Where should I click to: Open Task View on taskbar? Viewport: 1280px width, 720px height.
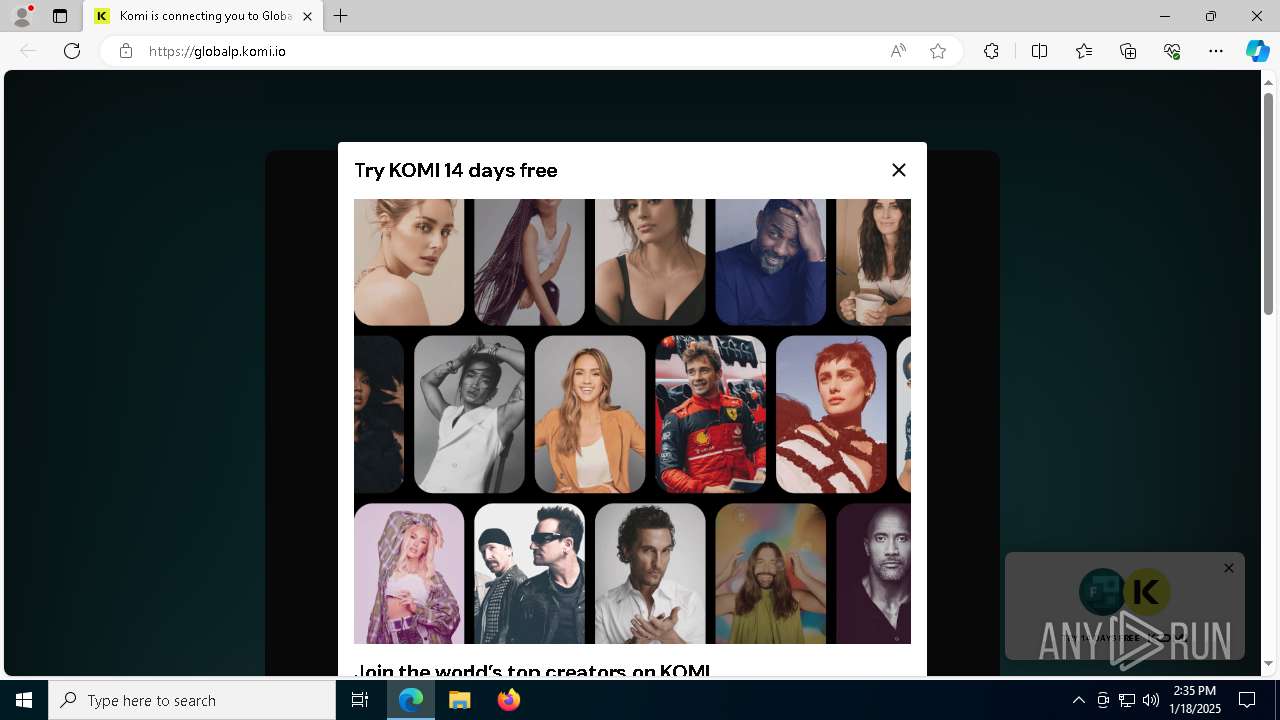360,700
